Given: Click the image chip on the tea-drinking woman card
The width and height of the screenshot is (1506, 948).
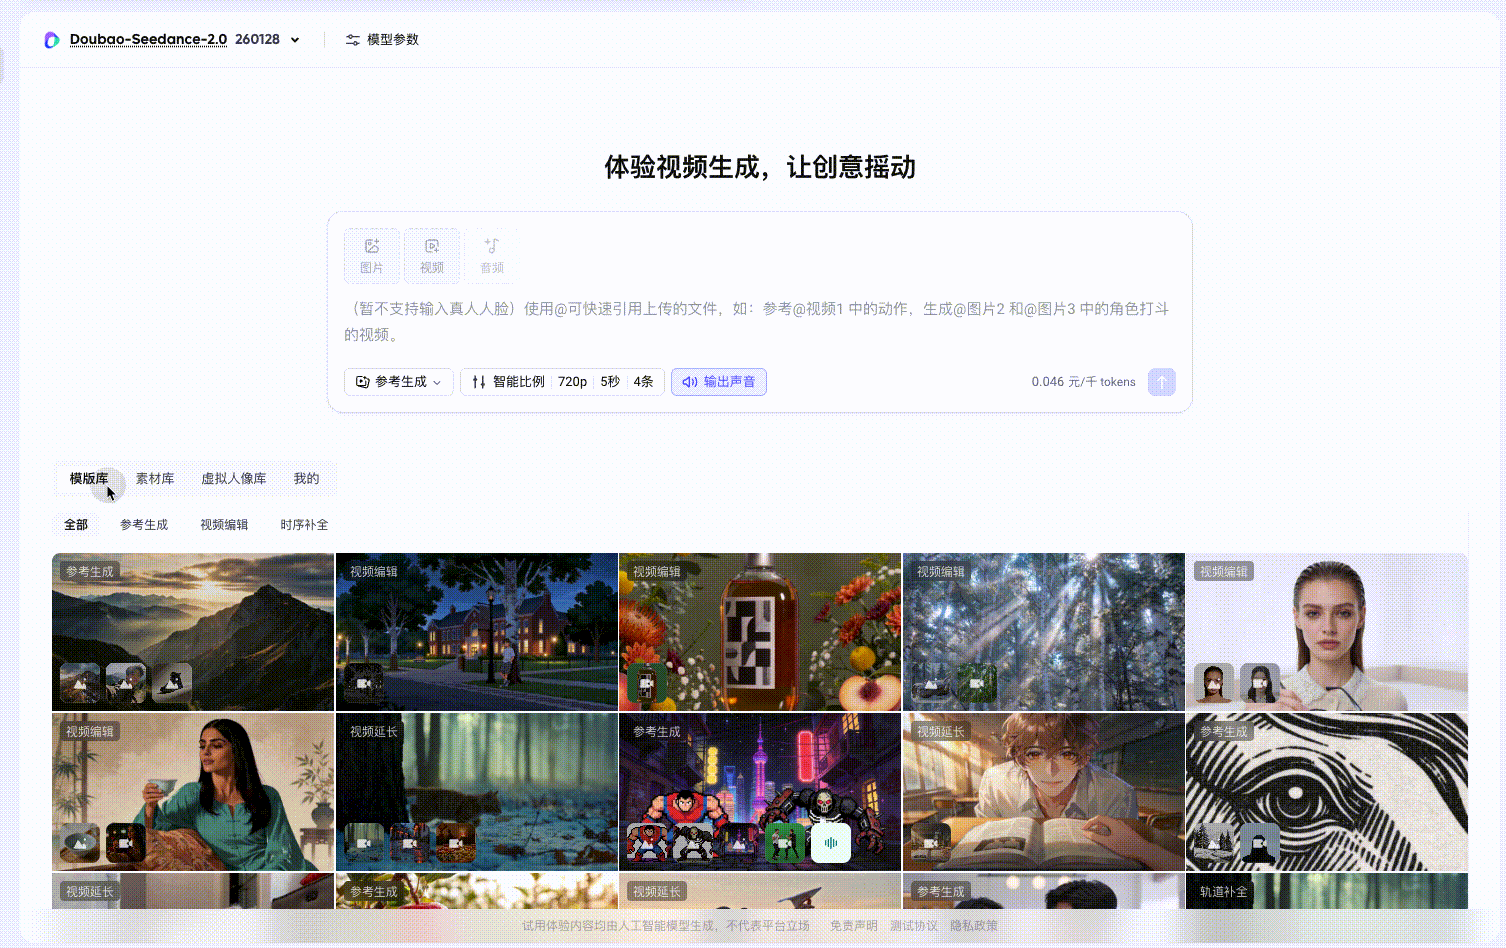Looking at the screenshot, I should point(80,843).
